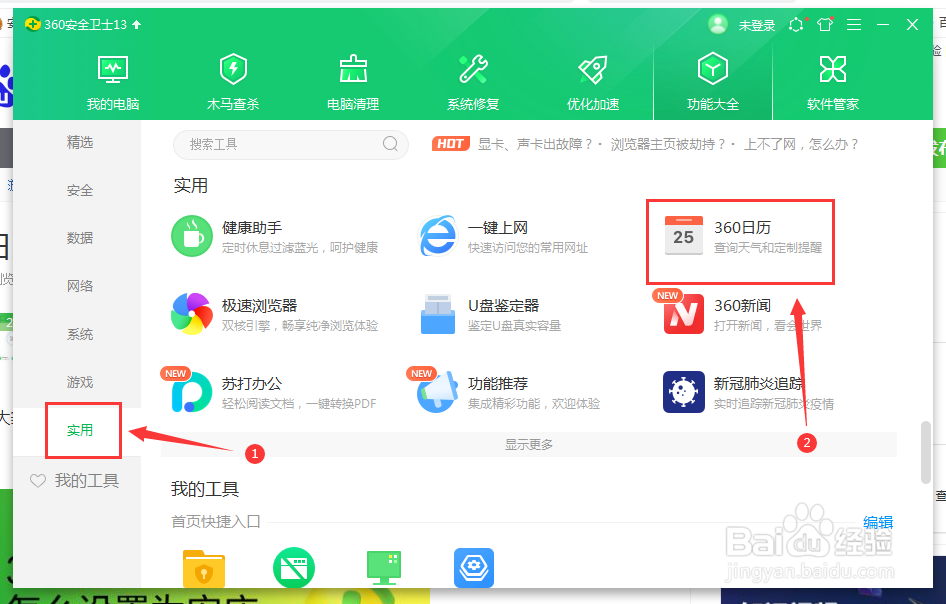Focus the 搜索工具 search field

(290, 144)
